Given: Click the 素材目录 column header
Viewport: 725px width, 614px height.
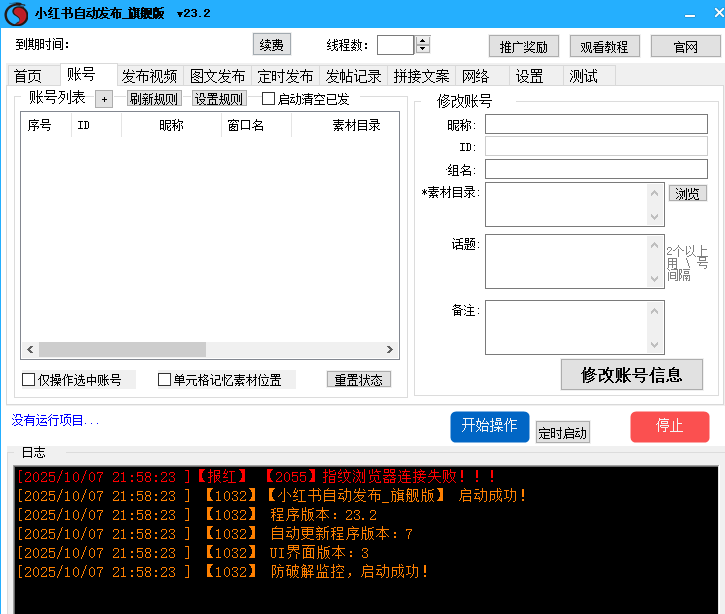Looking at the screenshot, I should [x=345, y=125].
